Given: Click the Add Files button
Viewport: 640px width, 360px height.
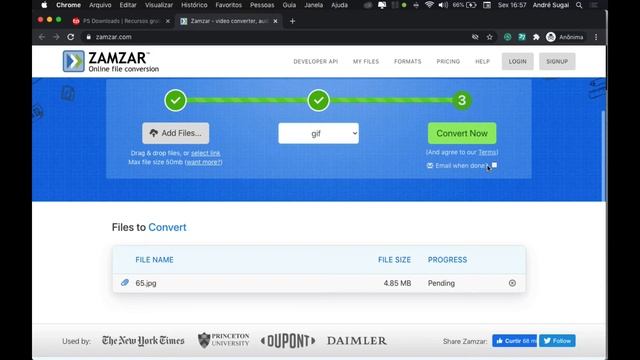Looking at the screenshot, I should (x=176, y=133).
